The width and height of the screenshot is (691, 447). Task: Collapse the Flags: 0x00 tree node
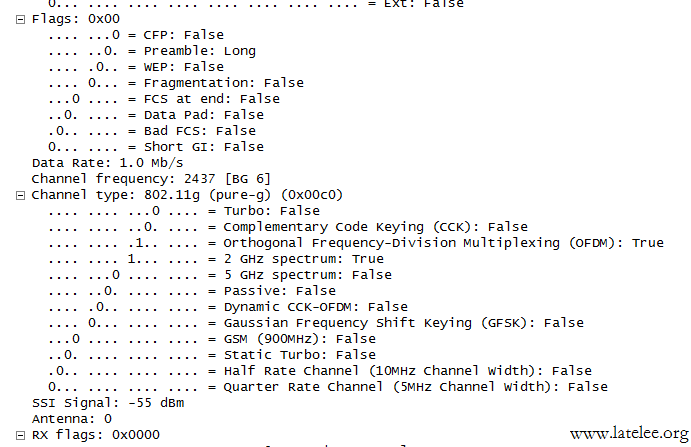[20, 19]
